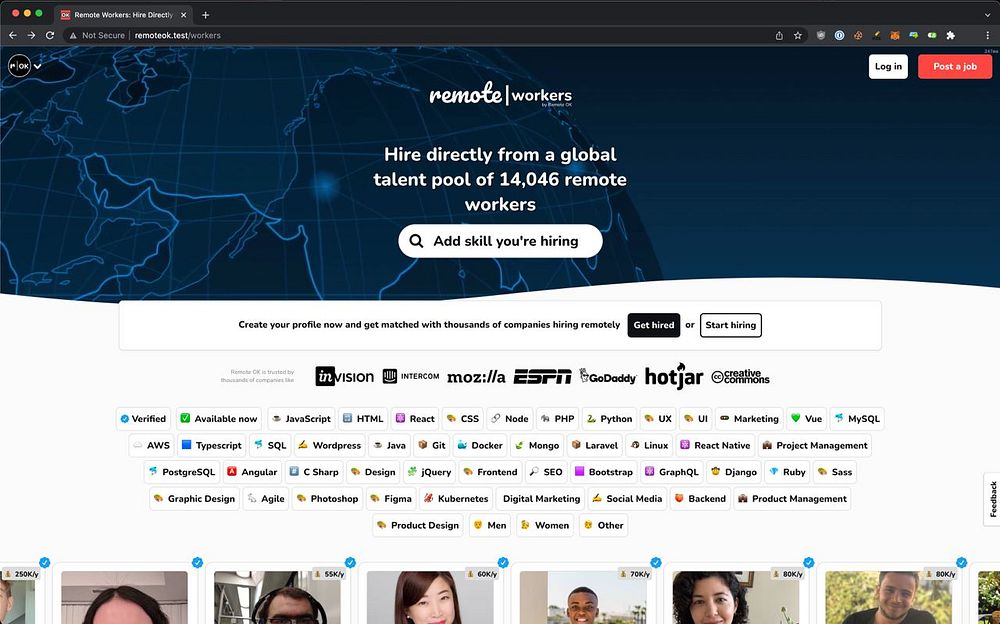This screenshot has width=1000, height=624.
Task: Filter workers by Women tag
Action: pyautogui.click(x=545, y=526)
